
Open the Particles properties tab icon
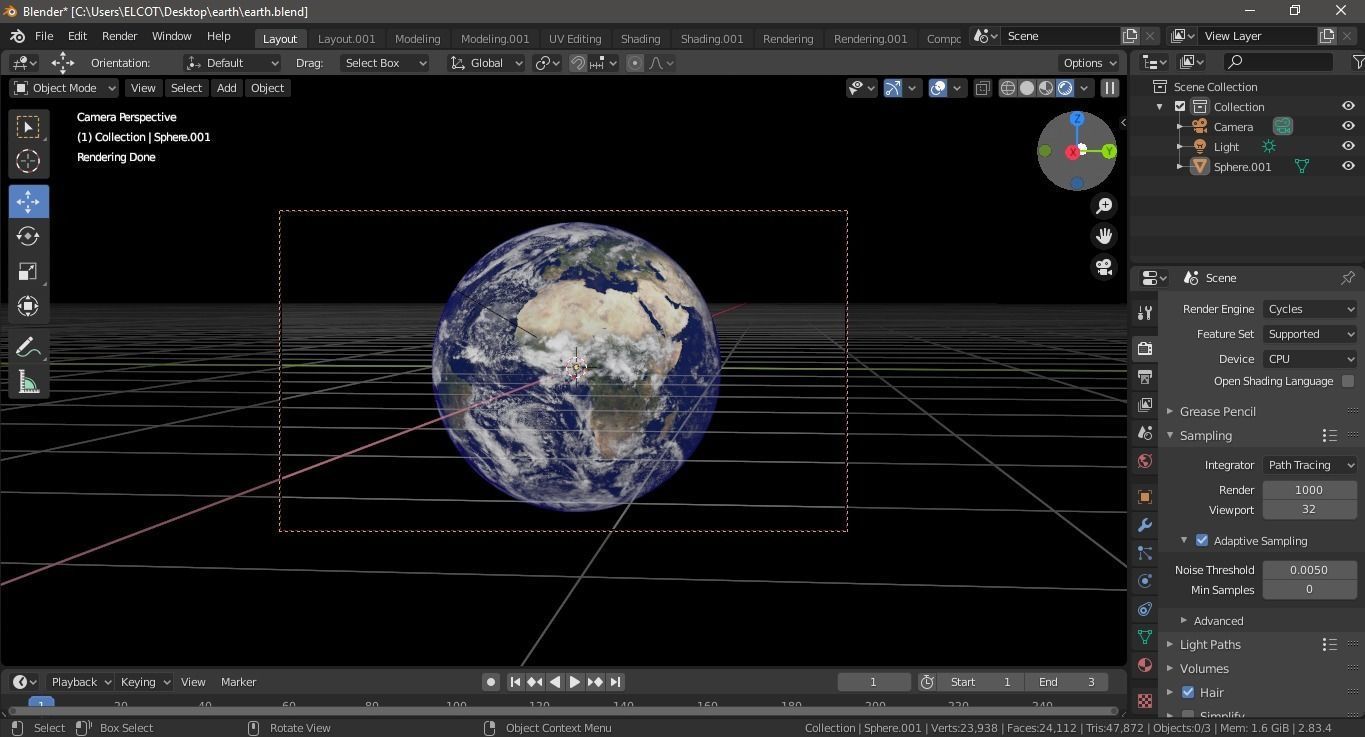click(1145, 553)
